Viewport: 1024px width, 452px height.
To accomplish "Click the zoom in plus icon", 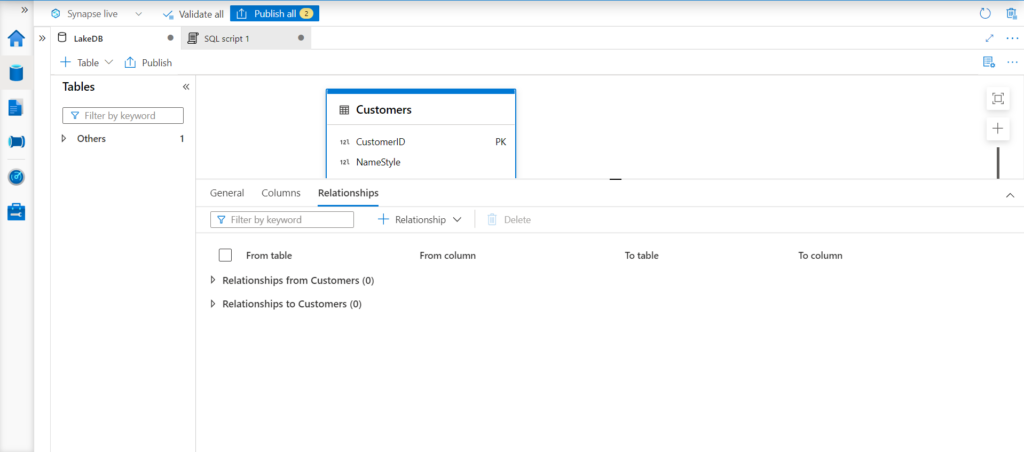I will [x=997, y=129].
